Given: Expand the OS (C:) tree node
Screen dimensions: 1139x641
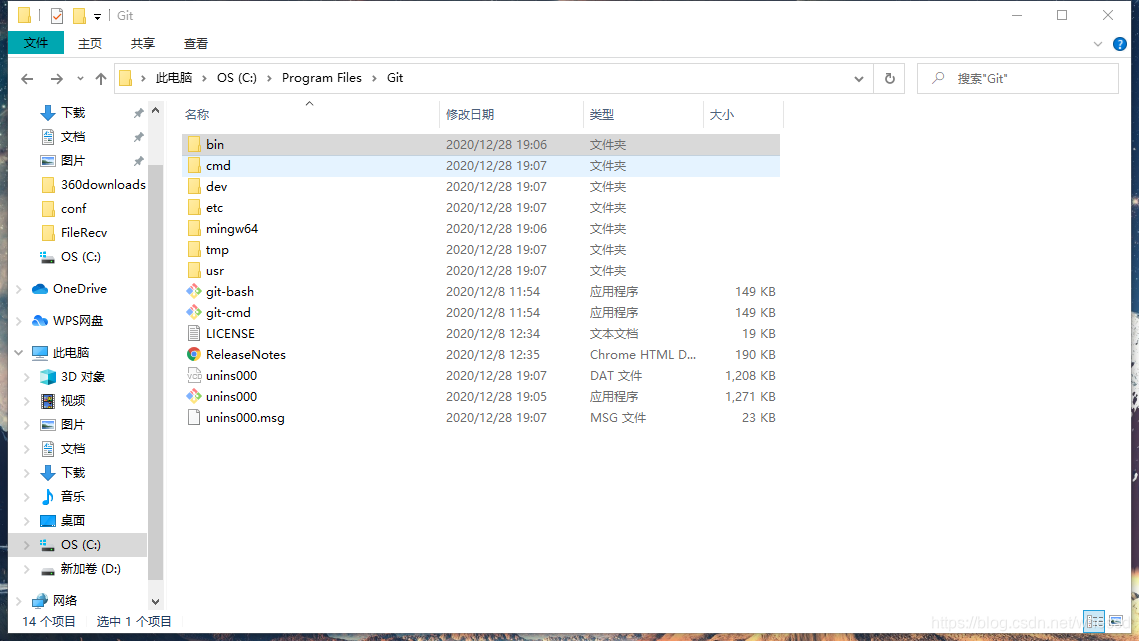Looking at the screenshot, I should 27,544.
